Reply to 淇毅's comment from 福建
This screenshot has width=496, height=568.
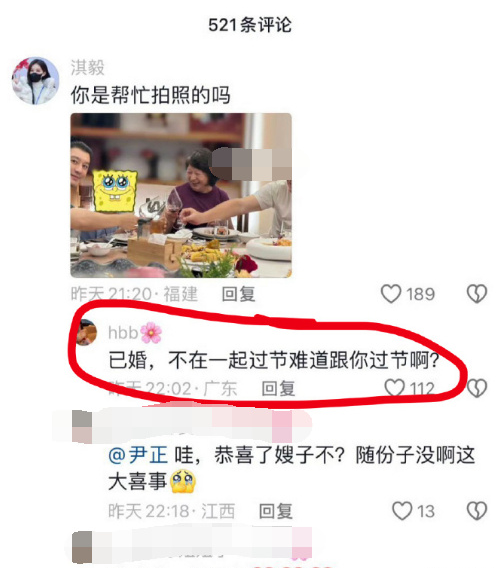coord(238,294)
